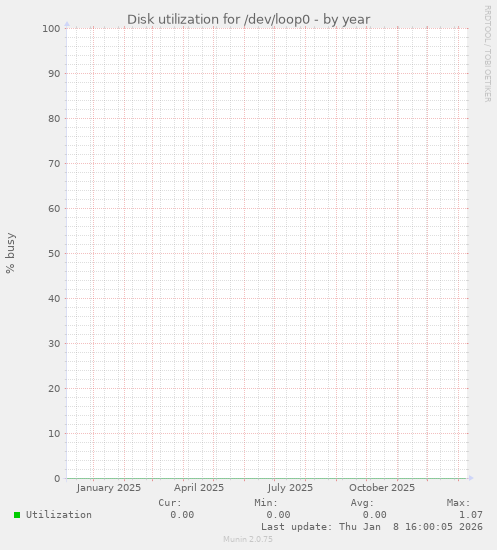
Task: Click the 0 y-axis tick label
Action: 57,478
